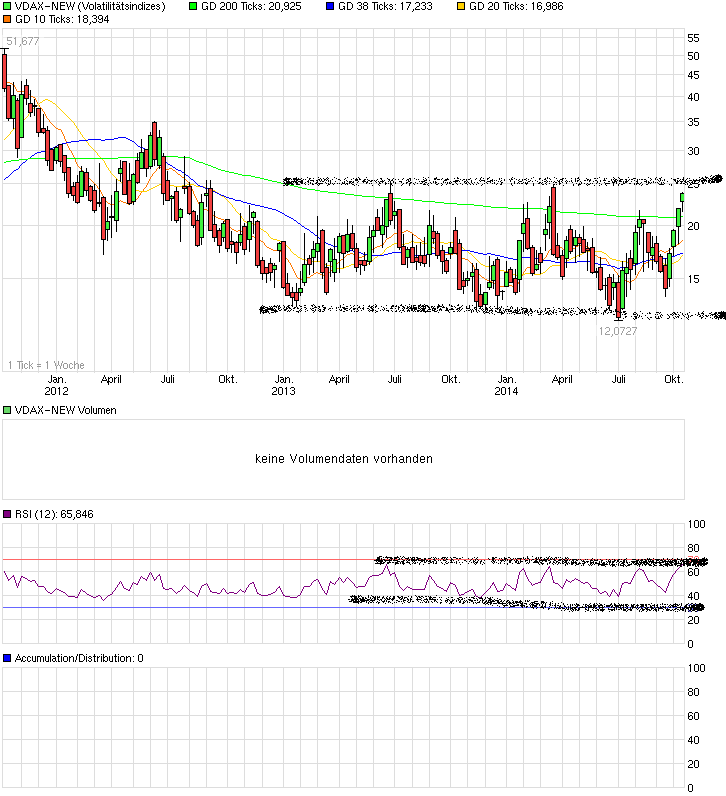Click the 'RSI (12): 65,846' label
The height and width of the screenshot is (796, 726).
(54, 514)
